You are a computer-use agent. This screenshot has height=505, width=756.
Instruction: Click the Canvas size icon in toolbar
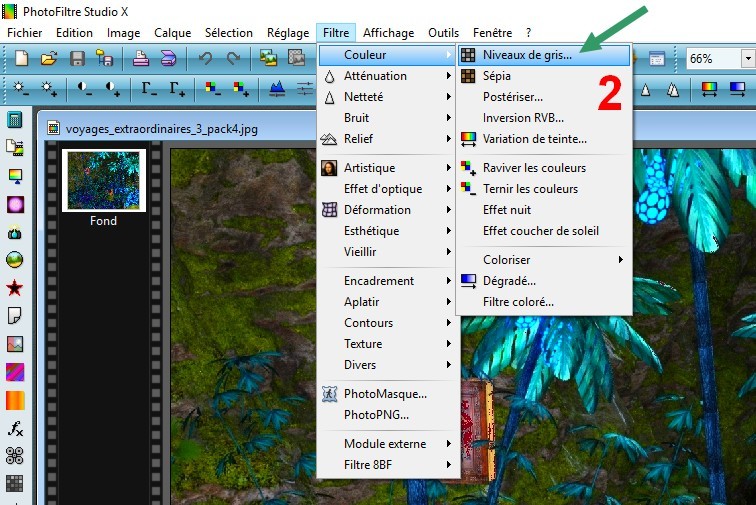click(x=297, y=58)
